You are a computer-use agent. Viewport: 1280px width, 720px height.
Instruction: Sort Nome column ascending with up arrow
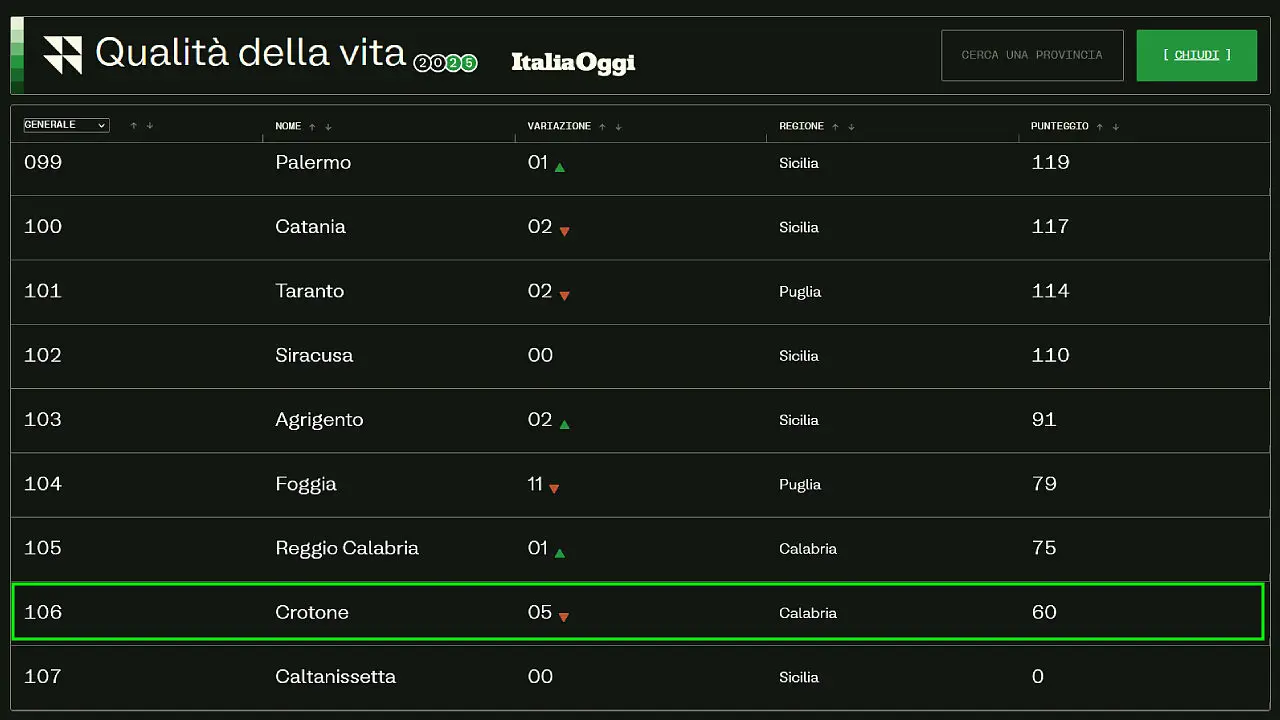pos(313,127)
